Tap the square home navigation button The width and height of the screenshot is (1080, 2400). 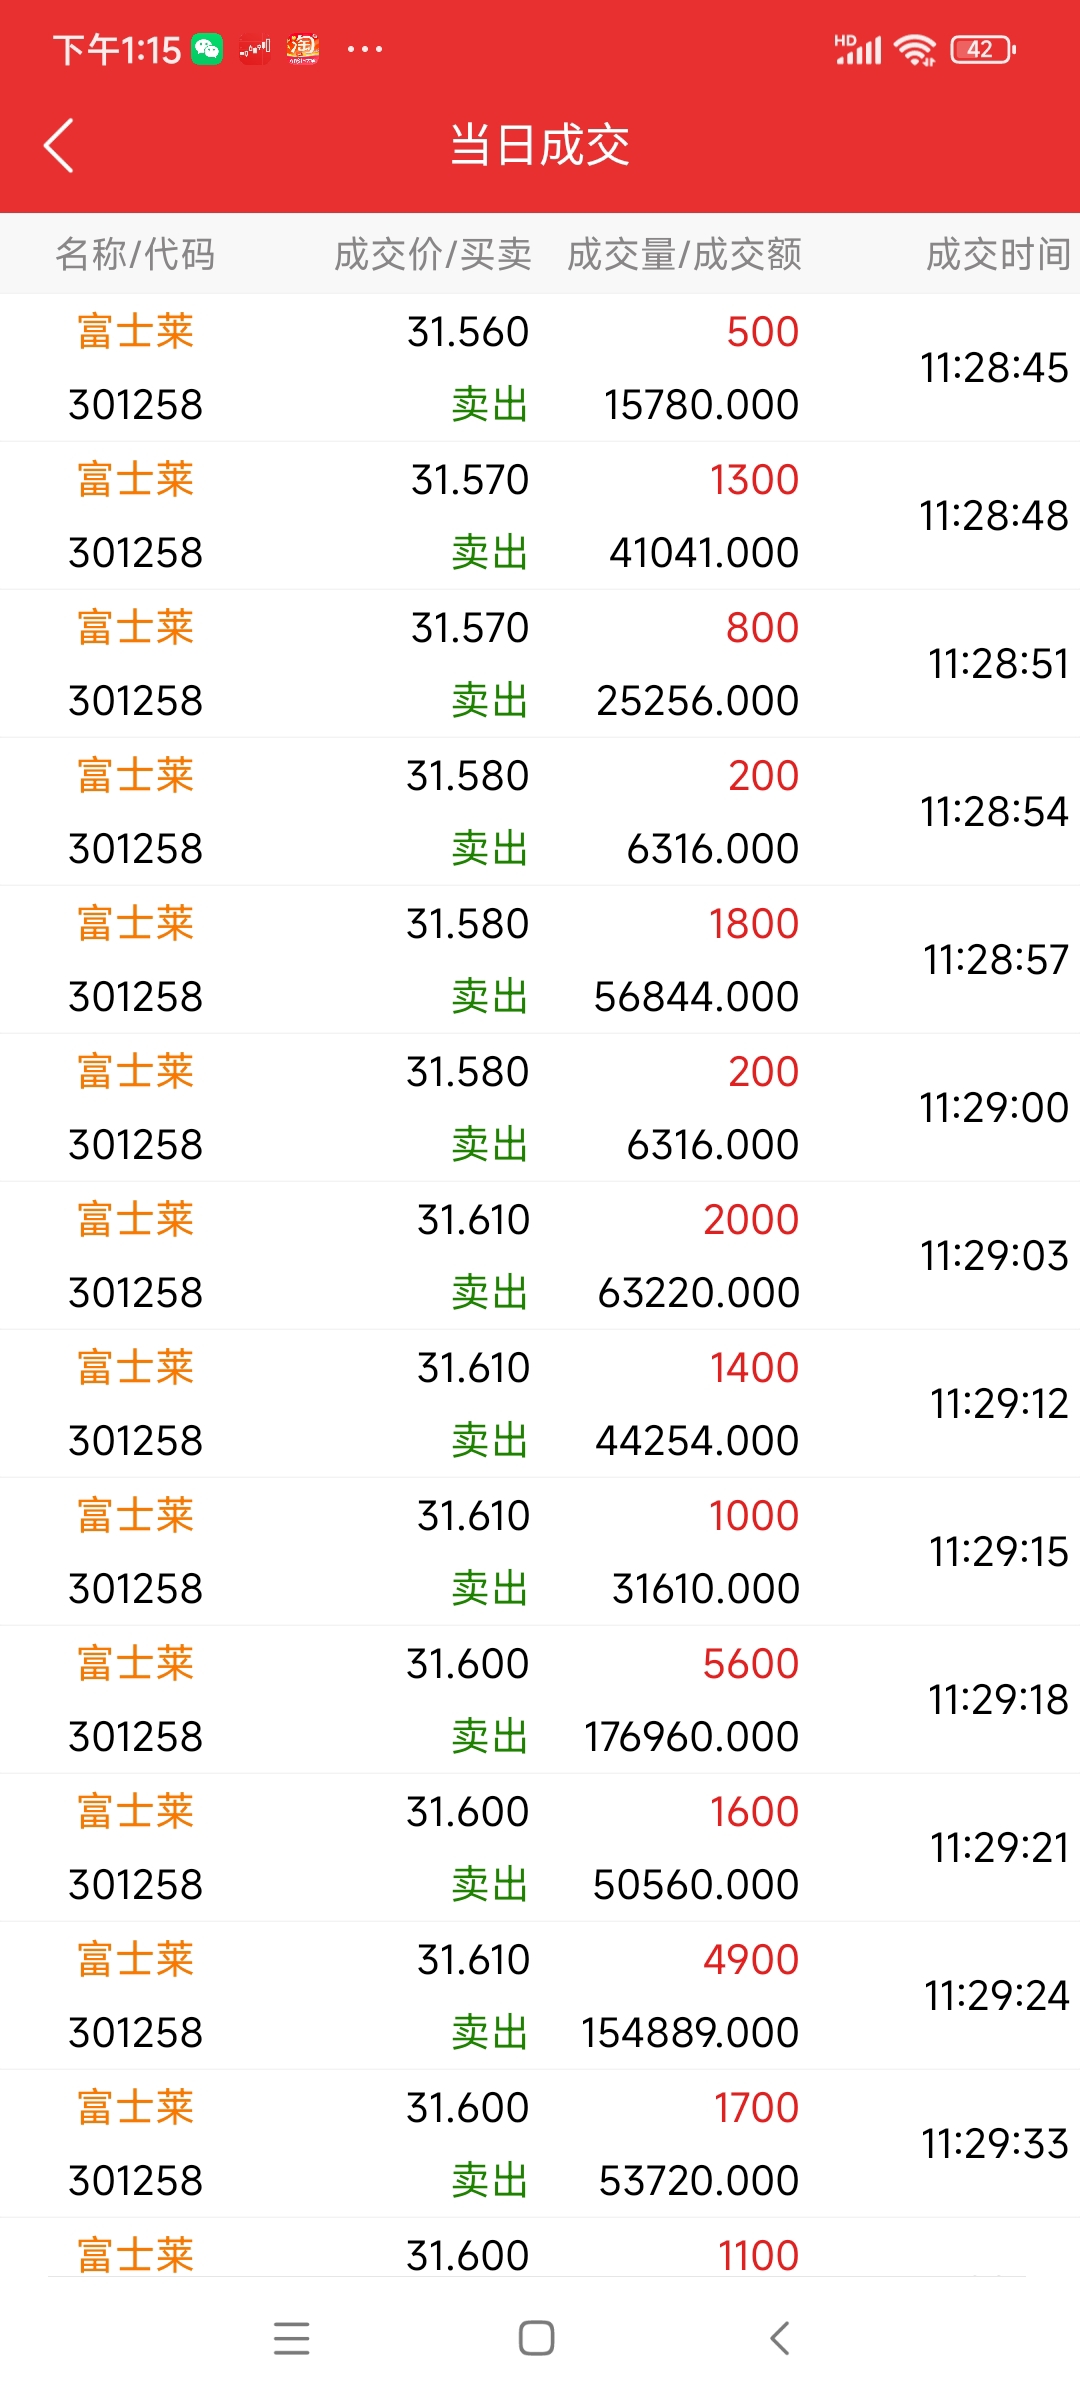point(537,2338)
